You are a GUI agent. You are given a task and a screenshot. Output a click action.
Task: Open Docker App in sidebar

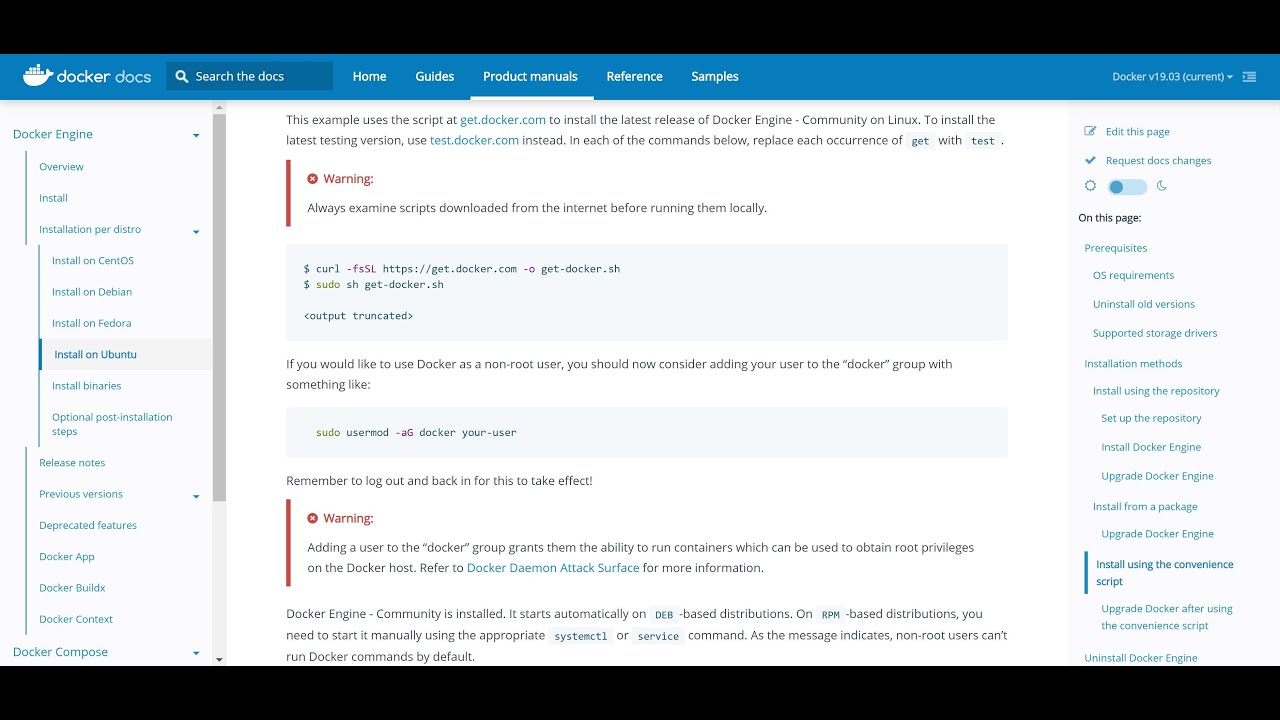[67, 556]
